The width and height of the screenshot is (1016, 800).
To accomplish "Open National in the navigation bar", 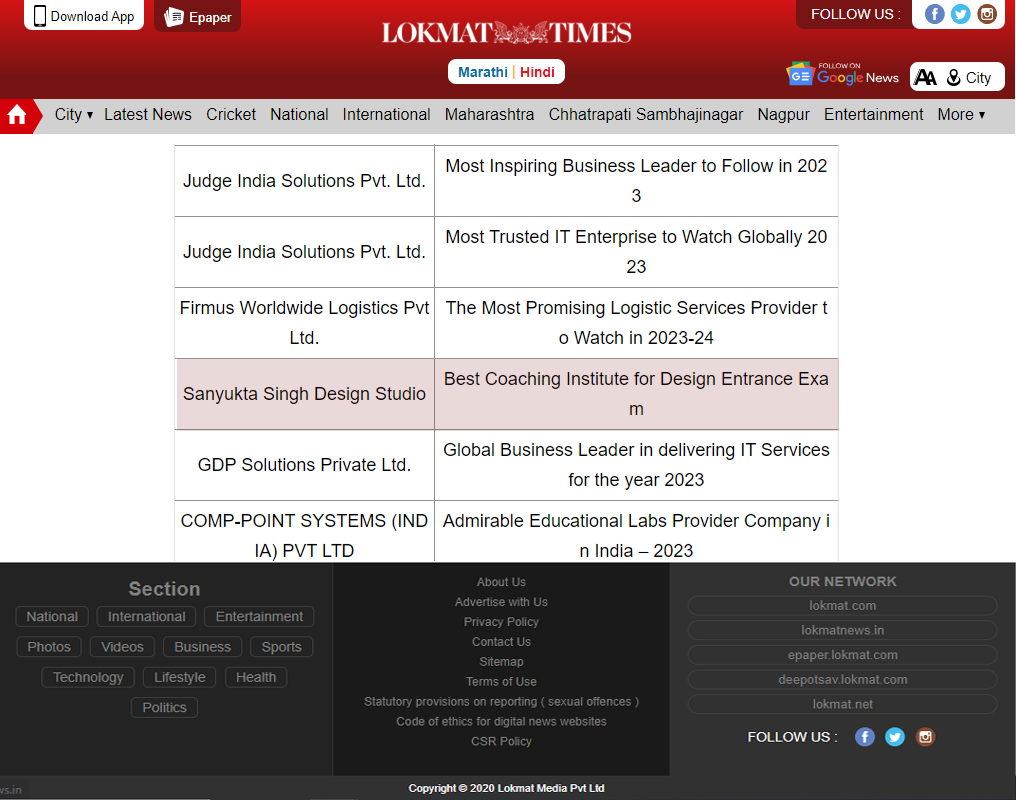I will click(299, 115).
